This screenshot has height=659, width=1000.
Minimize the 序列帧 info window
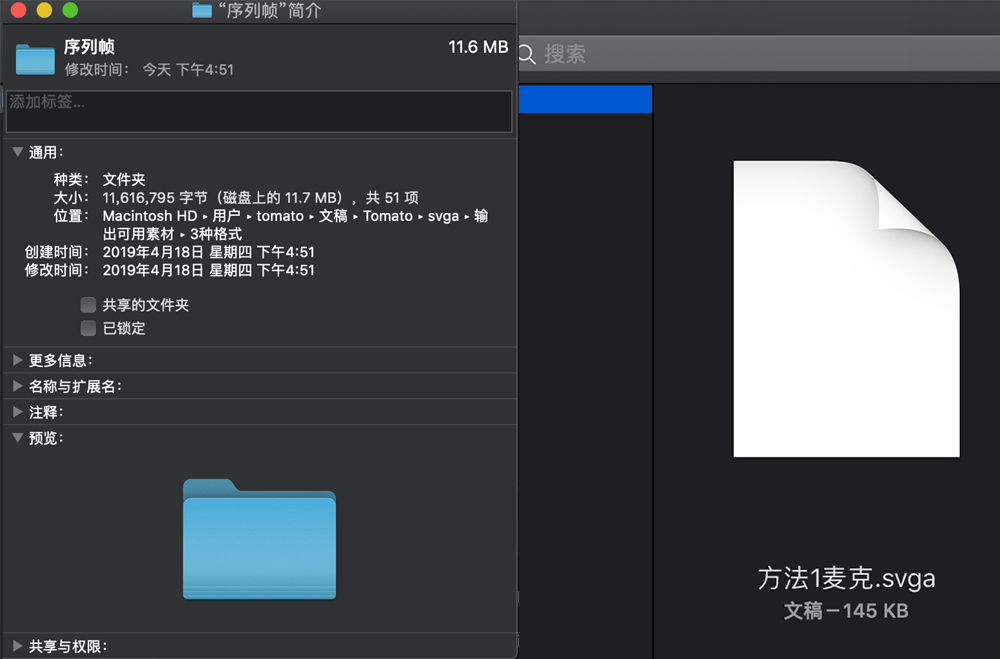pos(44,10)
